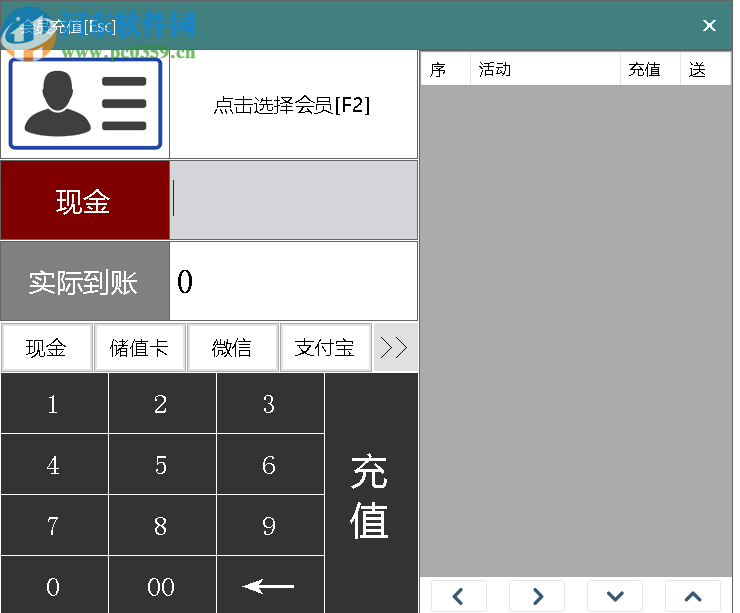740x613 pixels.
Task: Click the 充值 column header
Action: tap(650, 69)
